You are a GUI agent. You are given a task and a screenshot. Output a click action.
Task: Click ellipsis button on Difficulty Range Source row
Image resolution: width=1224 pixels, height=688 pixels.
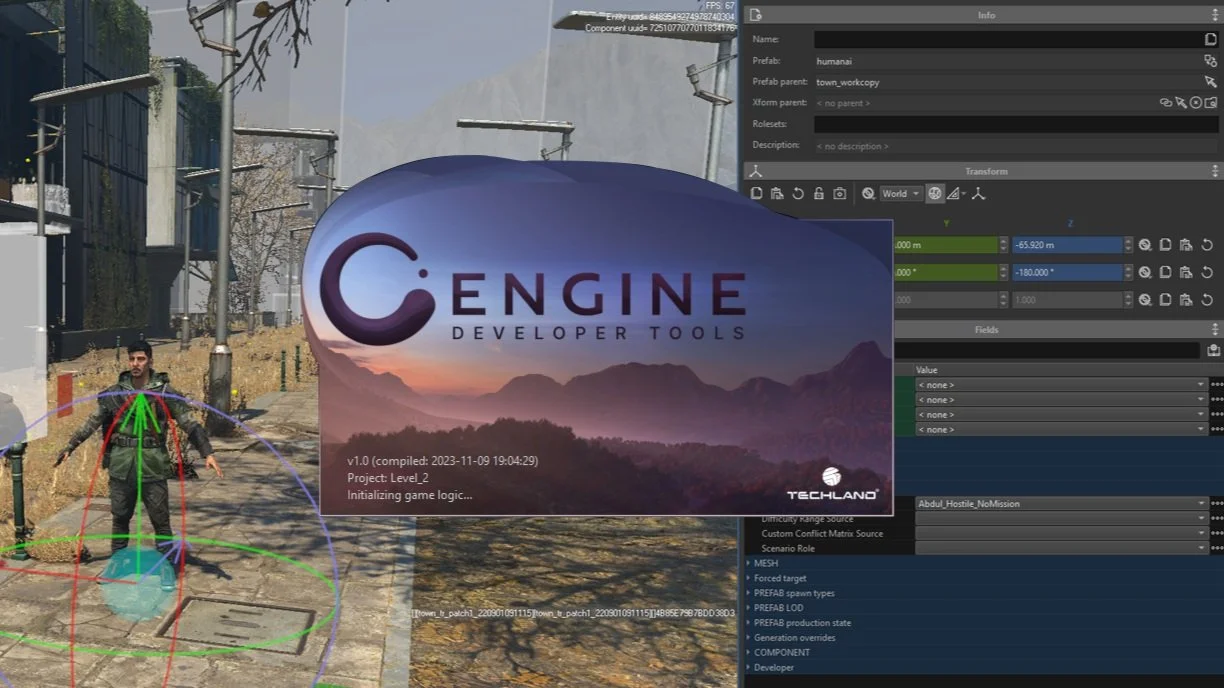pyautogui.click(x=1217, y=518)
